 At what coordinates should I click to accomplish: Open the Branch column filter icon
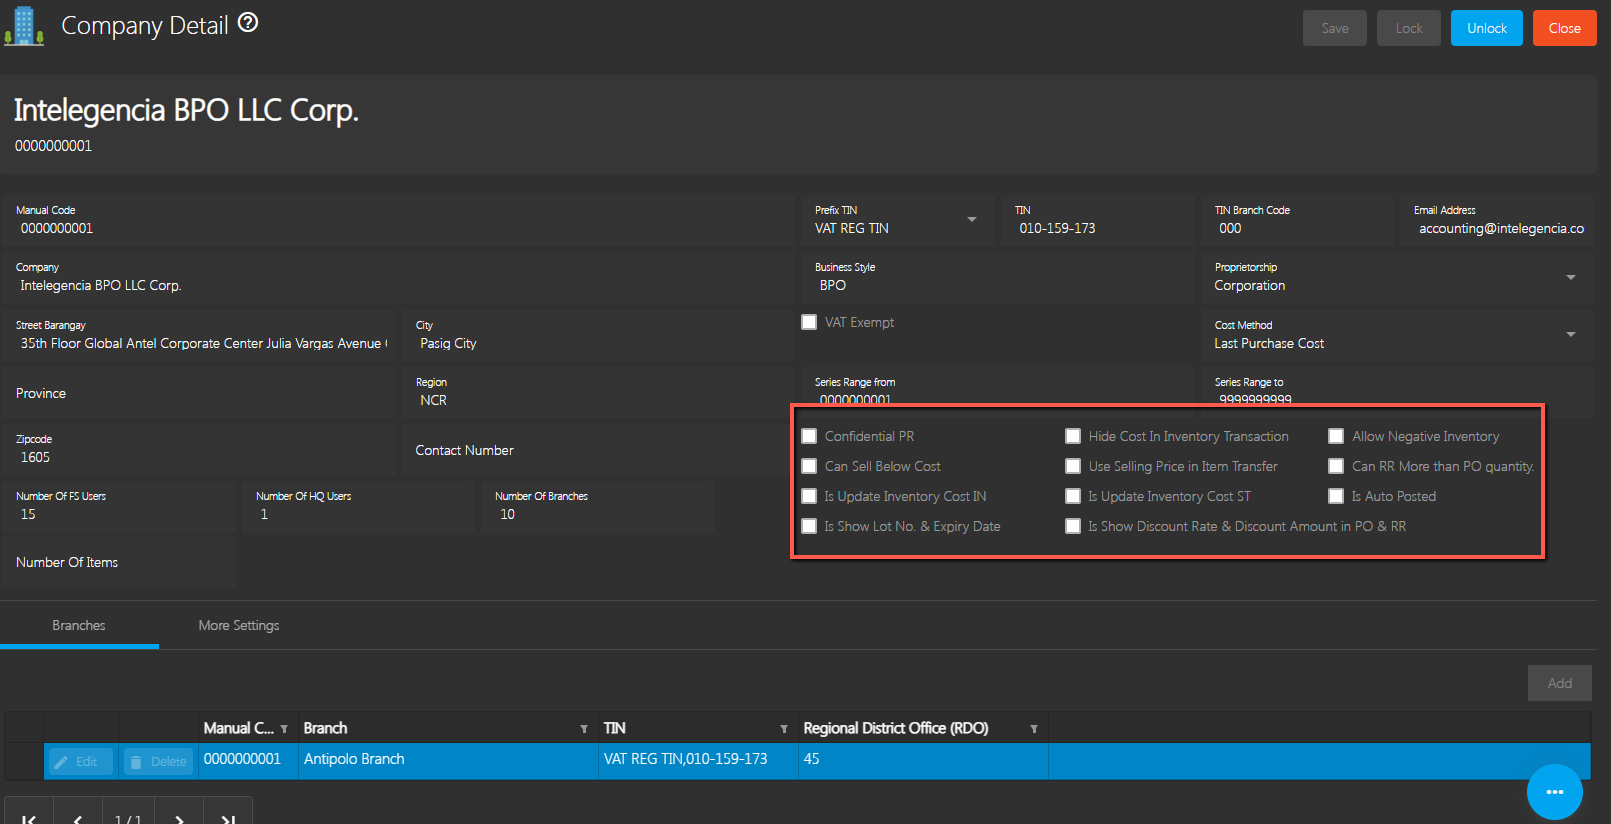tap(584, 729)
